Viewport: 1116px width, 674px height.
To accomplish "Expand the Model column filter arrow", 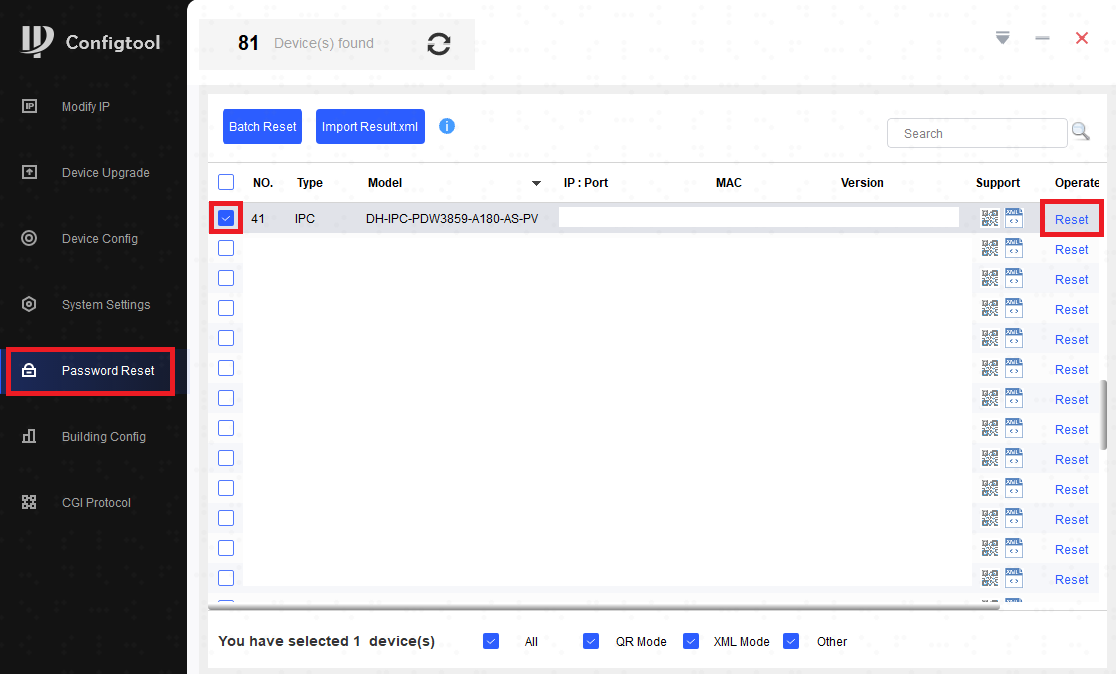I will (536, 184).
